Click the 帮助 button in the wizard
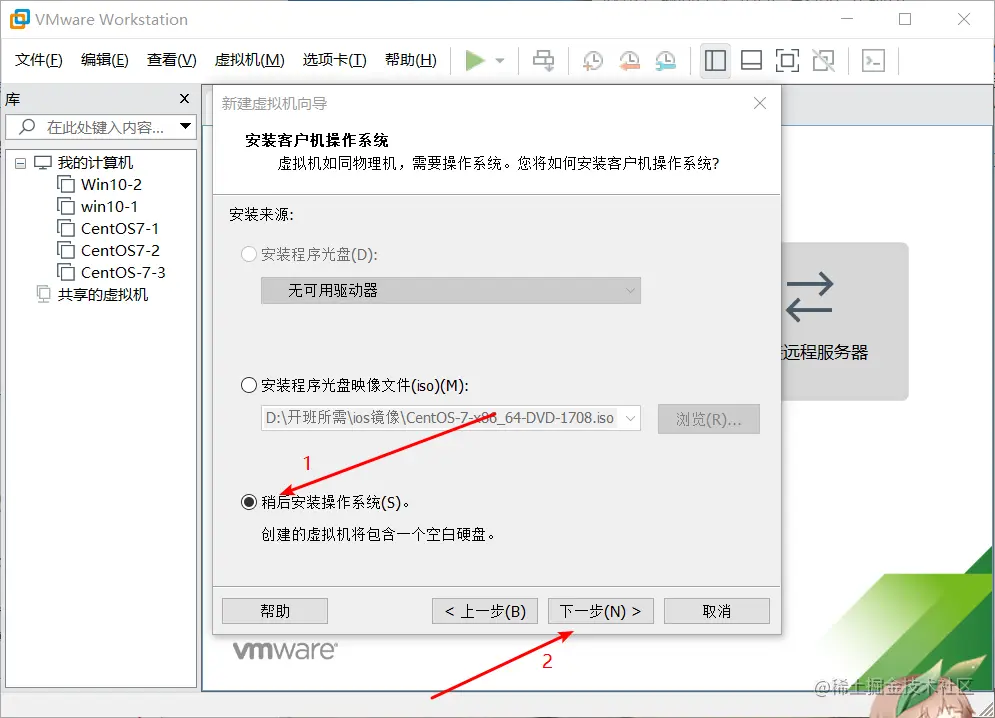The height and width of the screenshot is (718, 995). [x=275, y=611]
